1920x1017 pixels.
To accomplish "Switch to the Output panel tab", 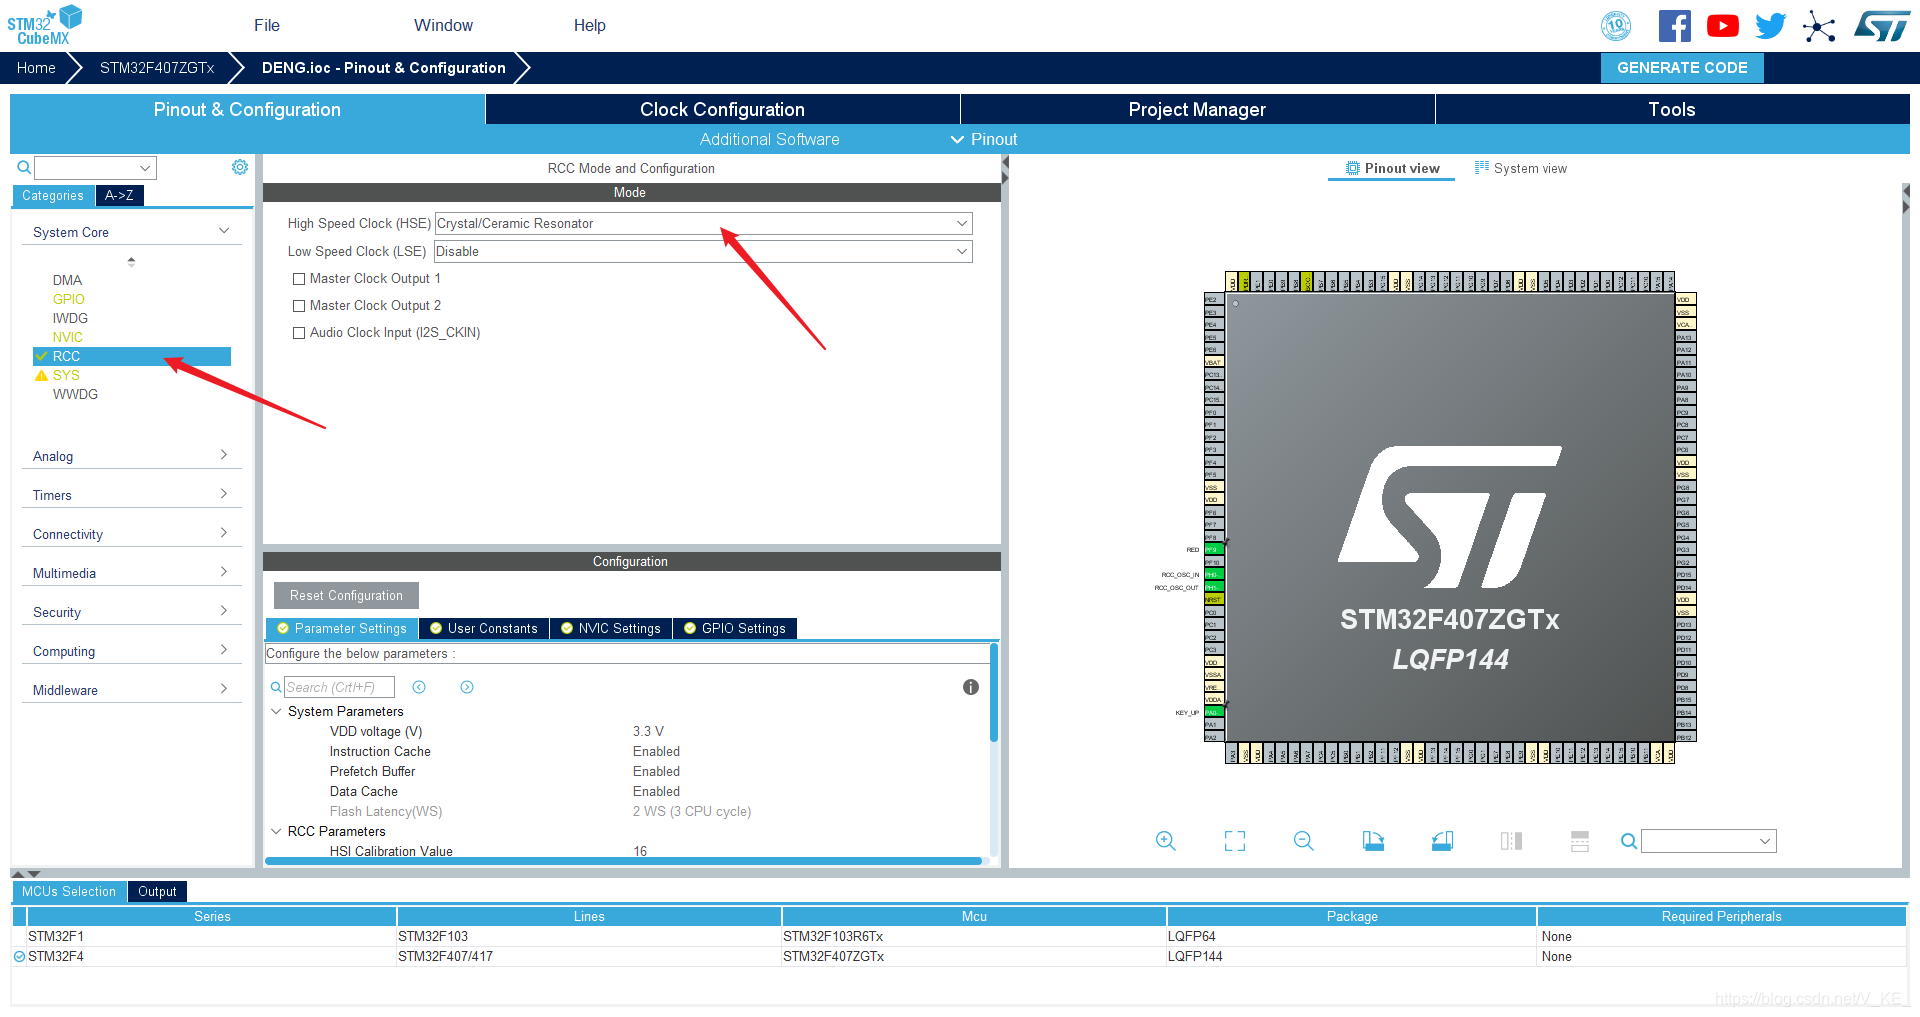I will click(x=157, y=891).
